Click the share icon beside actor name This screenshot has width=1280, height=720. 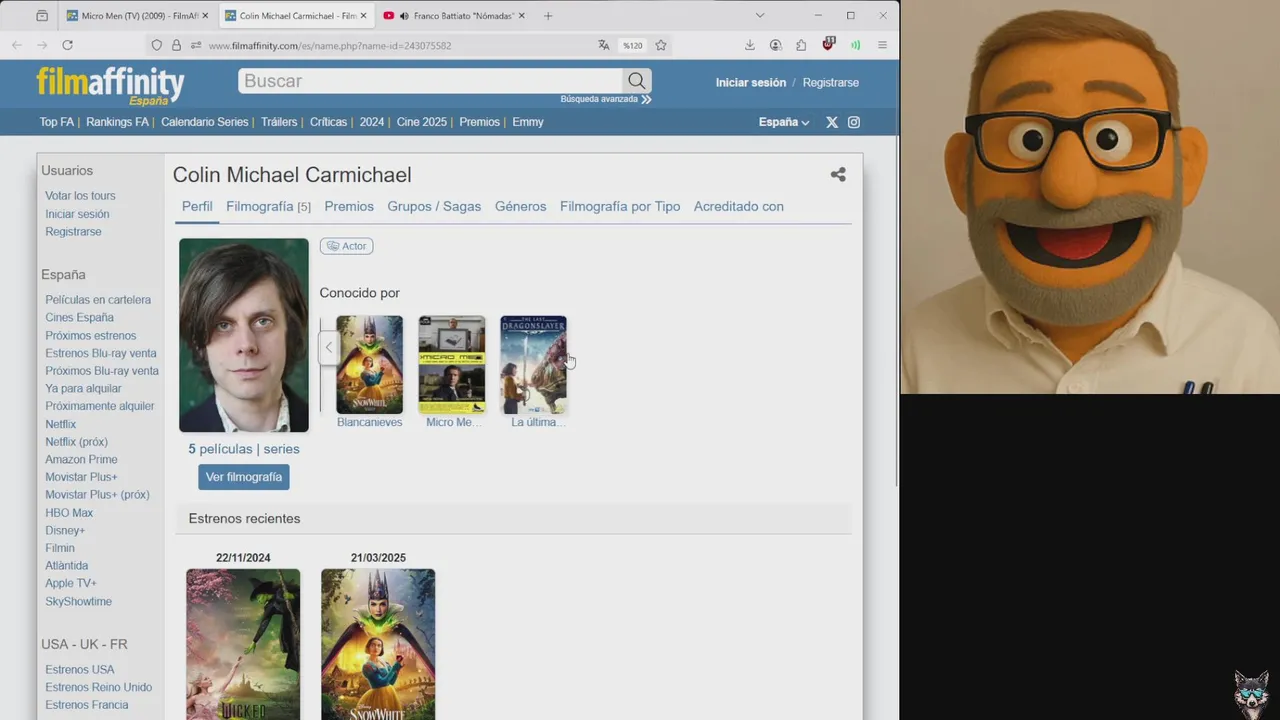[838, 175]
